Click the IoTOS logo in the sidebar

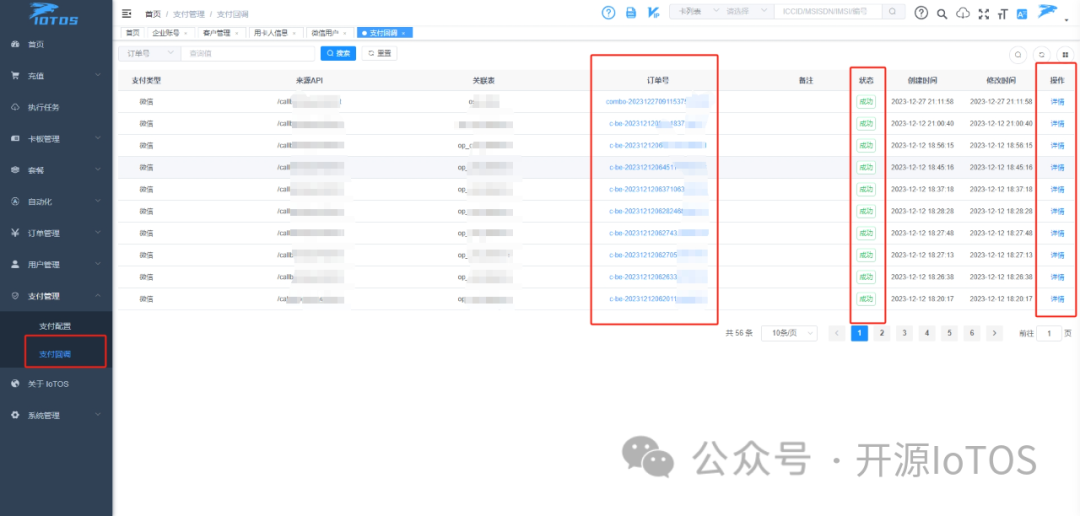tap(54, 13)
